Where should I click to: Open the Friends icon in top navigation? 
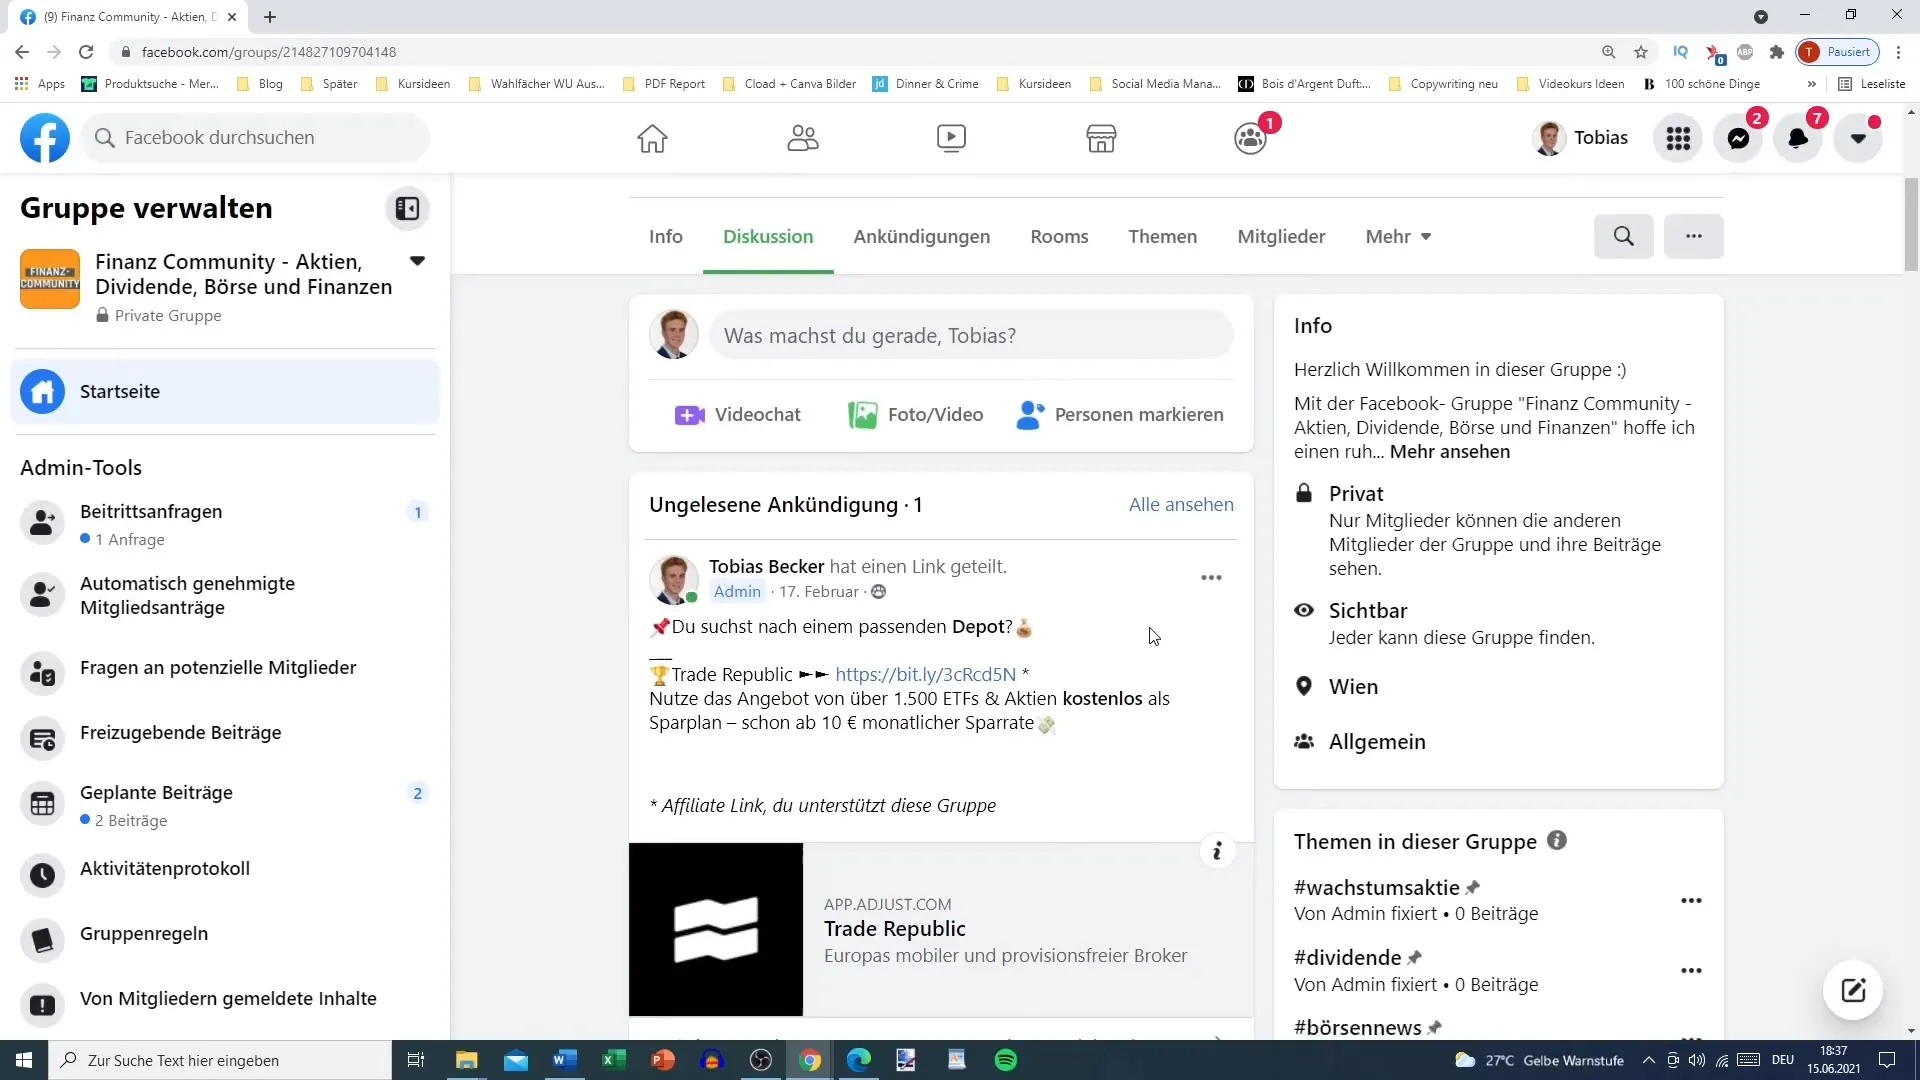[x=802, y=138]
